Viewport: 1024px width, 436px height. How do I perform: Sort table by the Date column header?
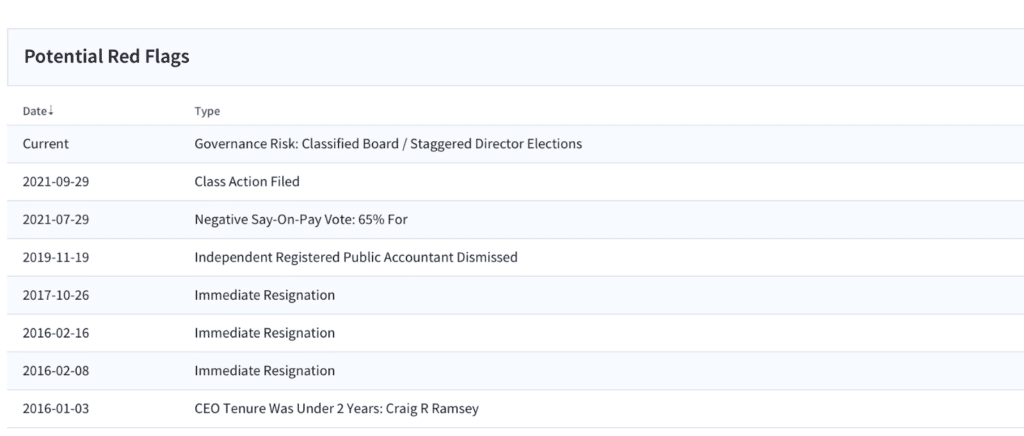pyautogui.click(x=35, y=111)
